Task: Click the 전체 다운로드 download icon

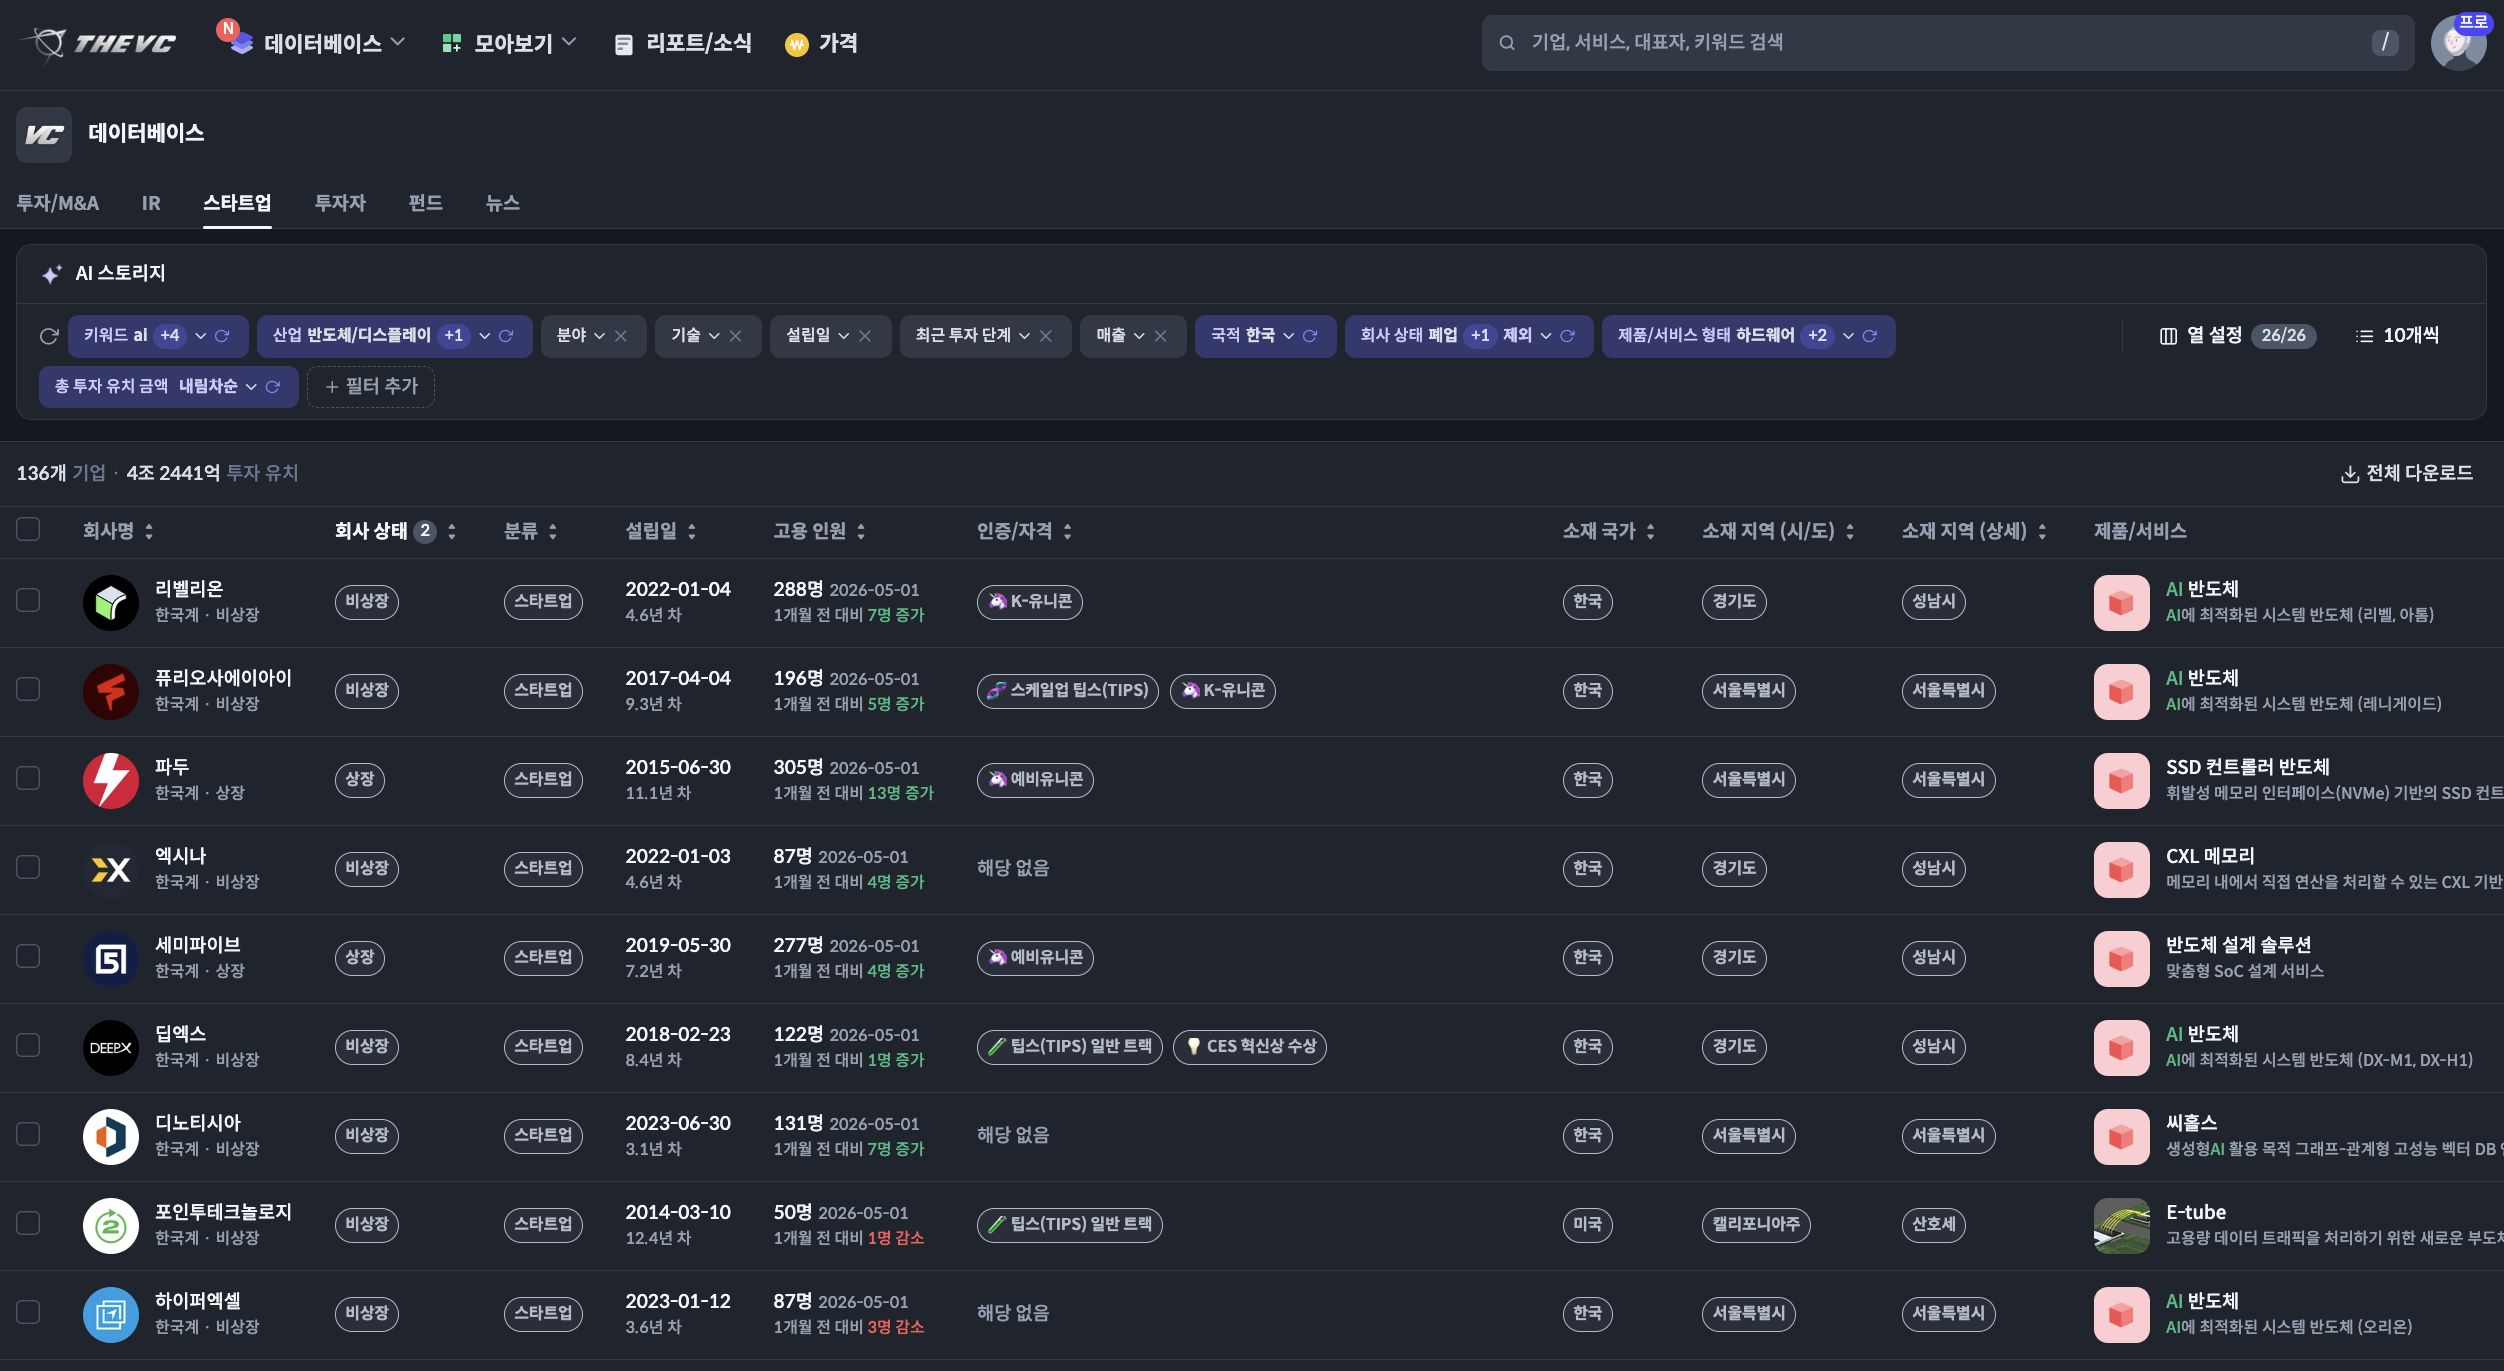Action: pyautogui.click(x=2349, y=474)
